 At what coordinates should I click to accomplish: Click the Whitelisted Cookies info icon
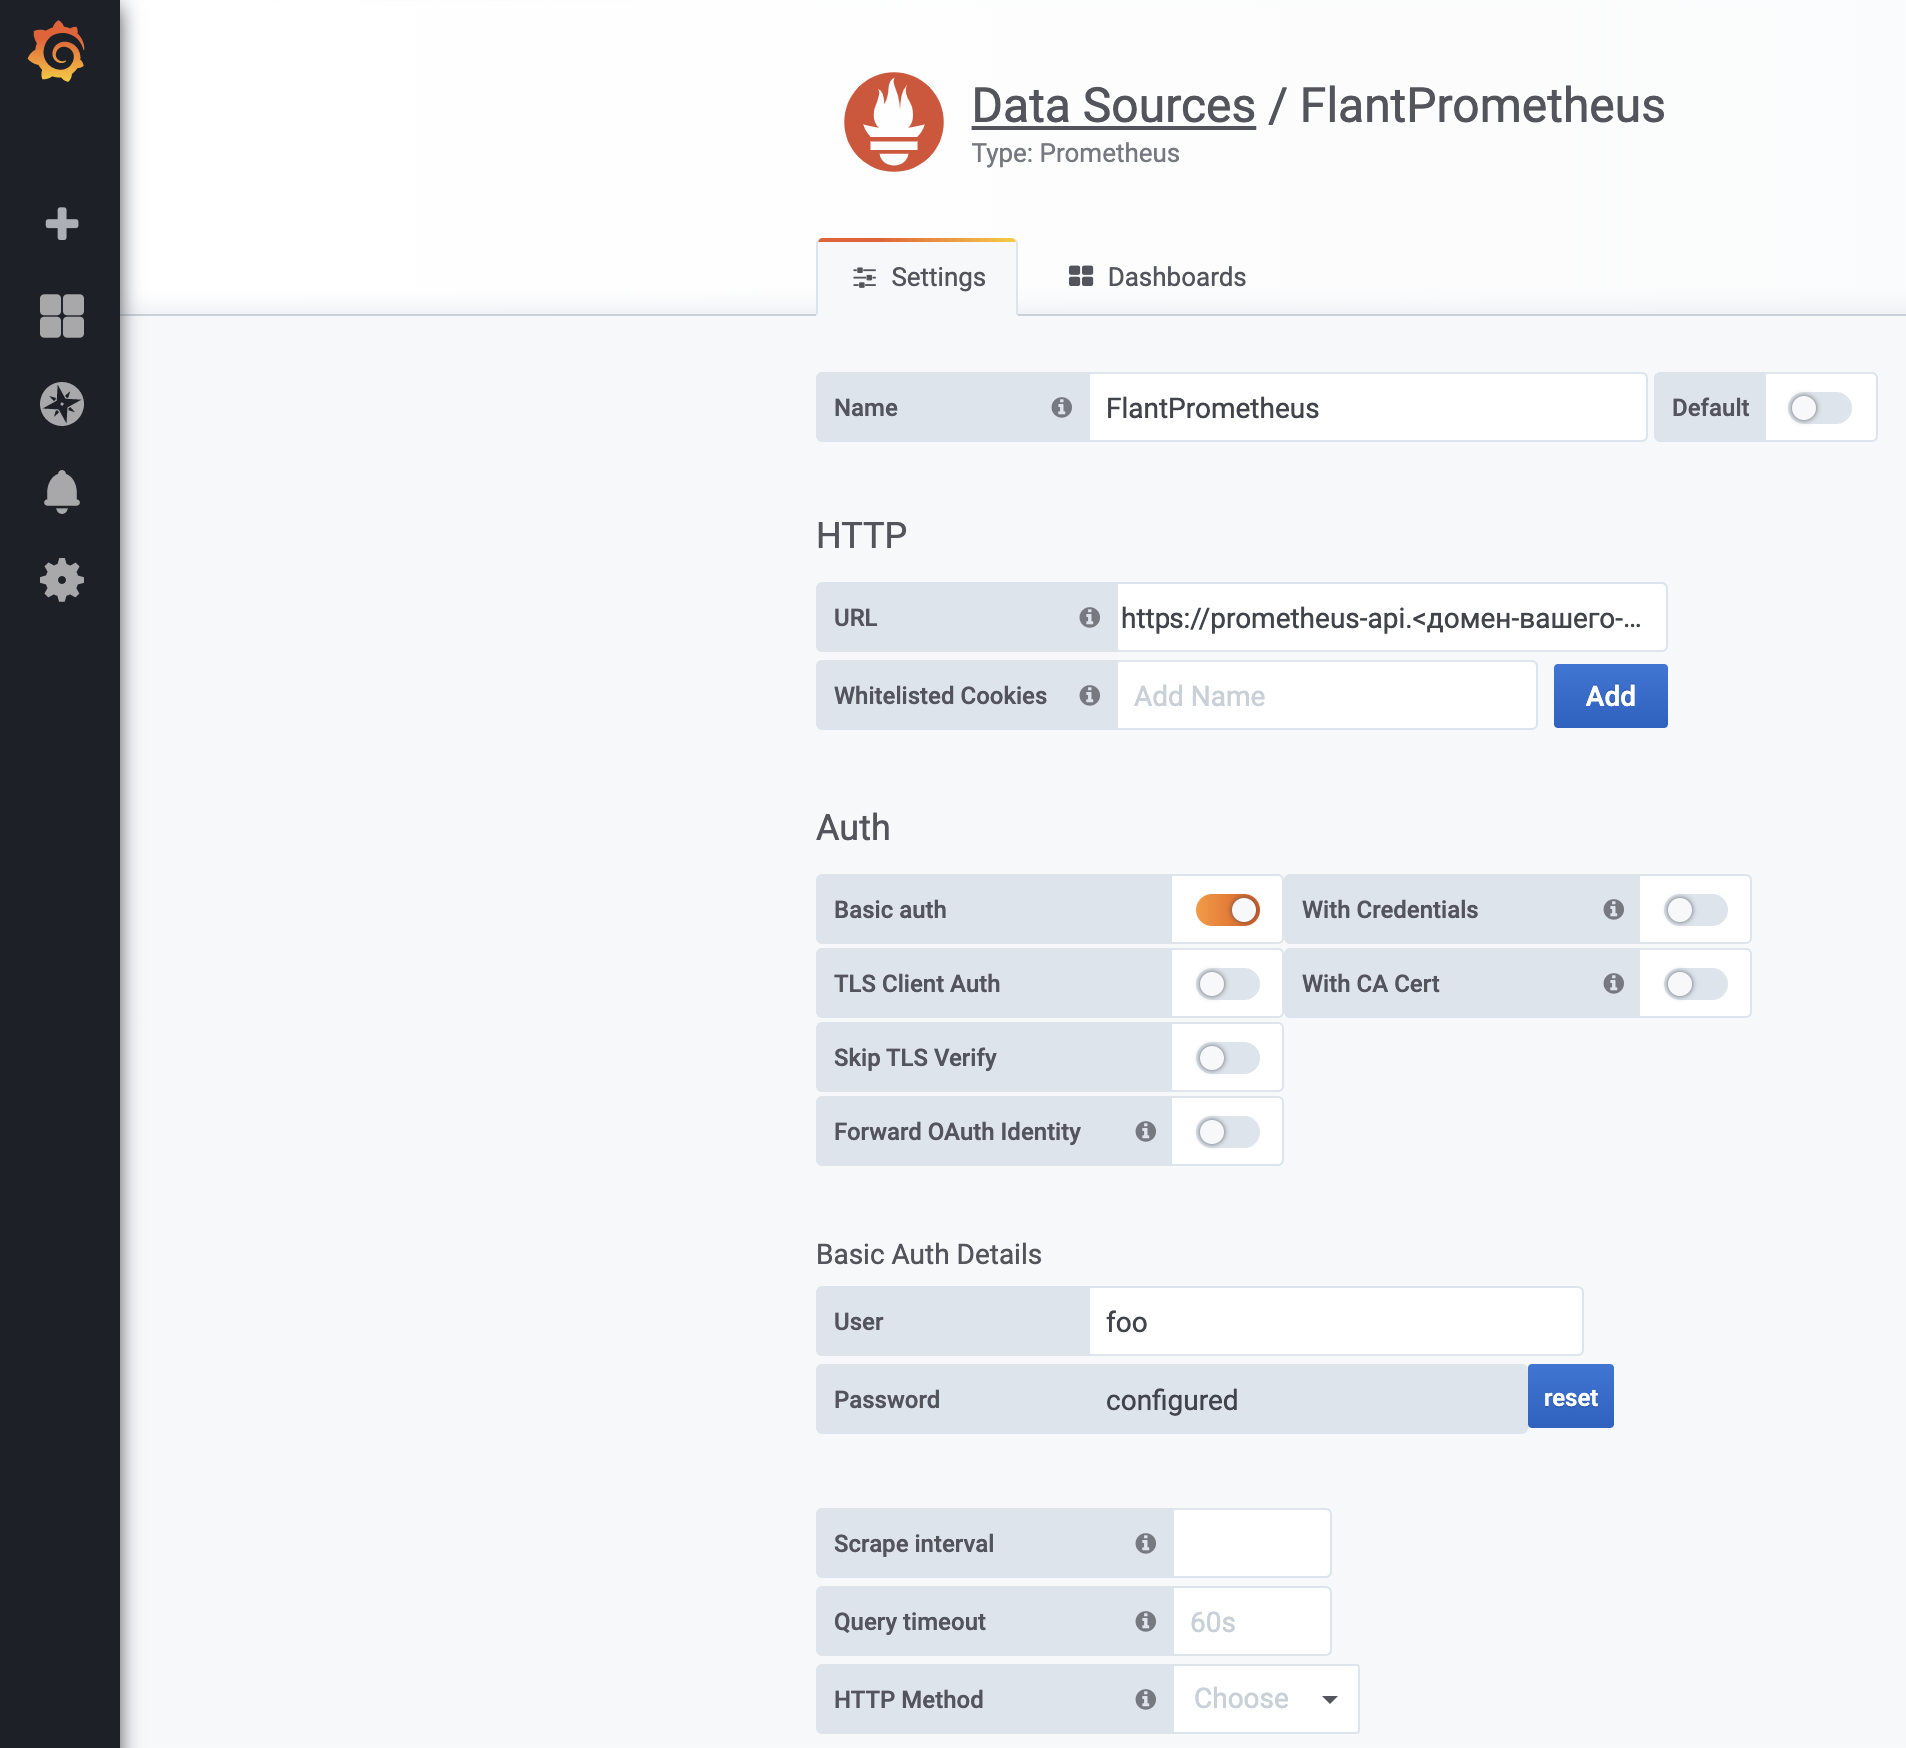(x=1089, y=696)
